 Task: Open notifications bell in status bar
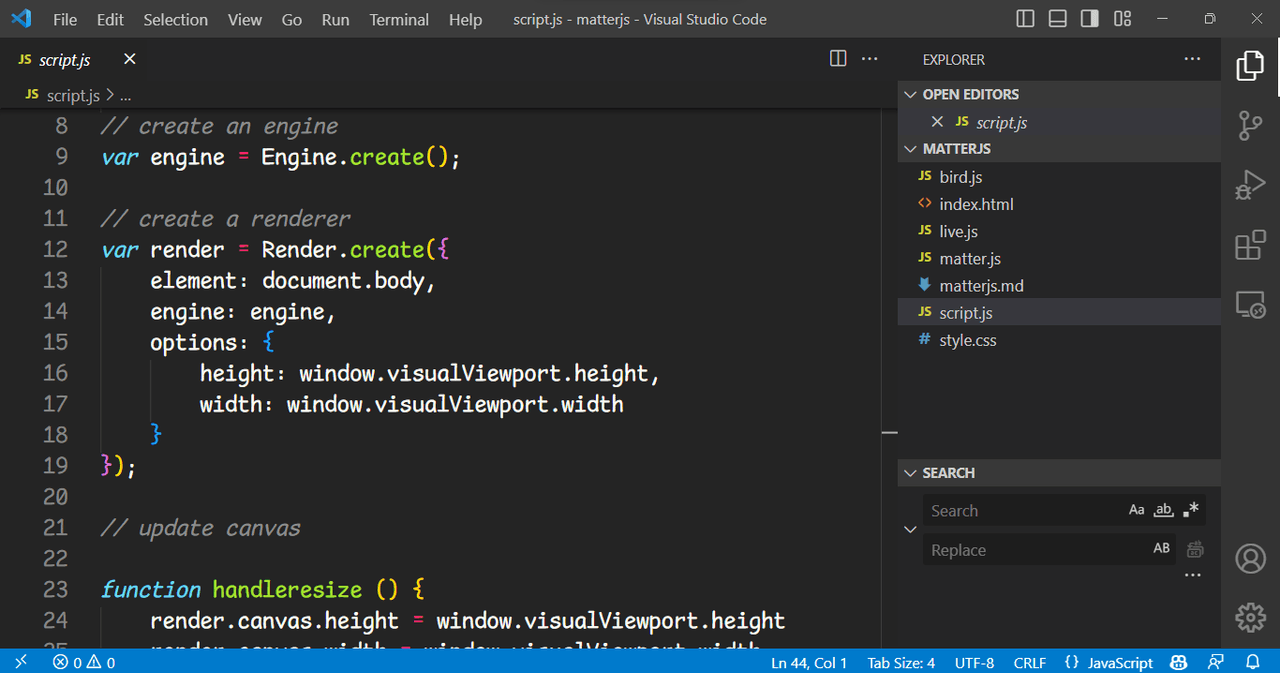[1252, 662]
